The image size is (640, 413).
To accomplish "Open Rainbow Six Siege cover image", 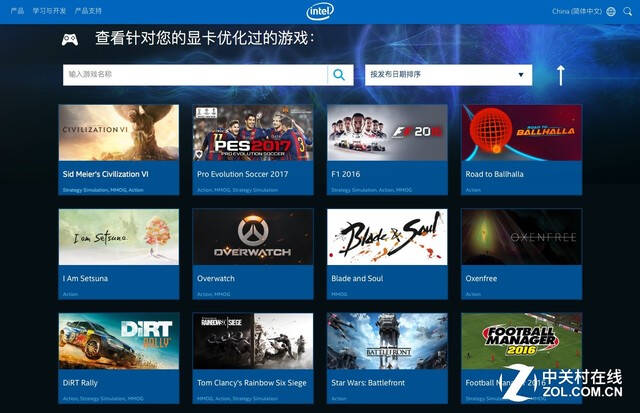I will tap(253, 341).
